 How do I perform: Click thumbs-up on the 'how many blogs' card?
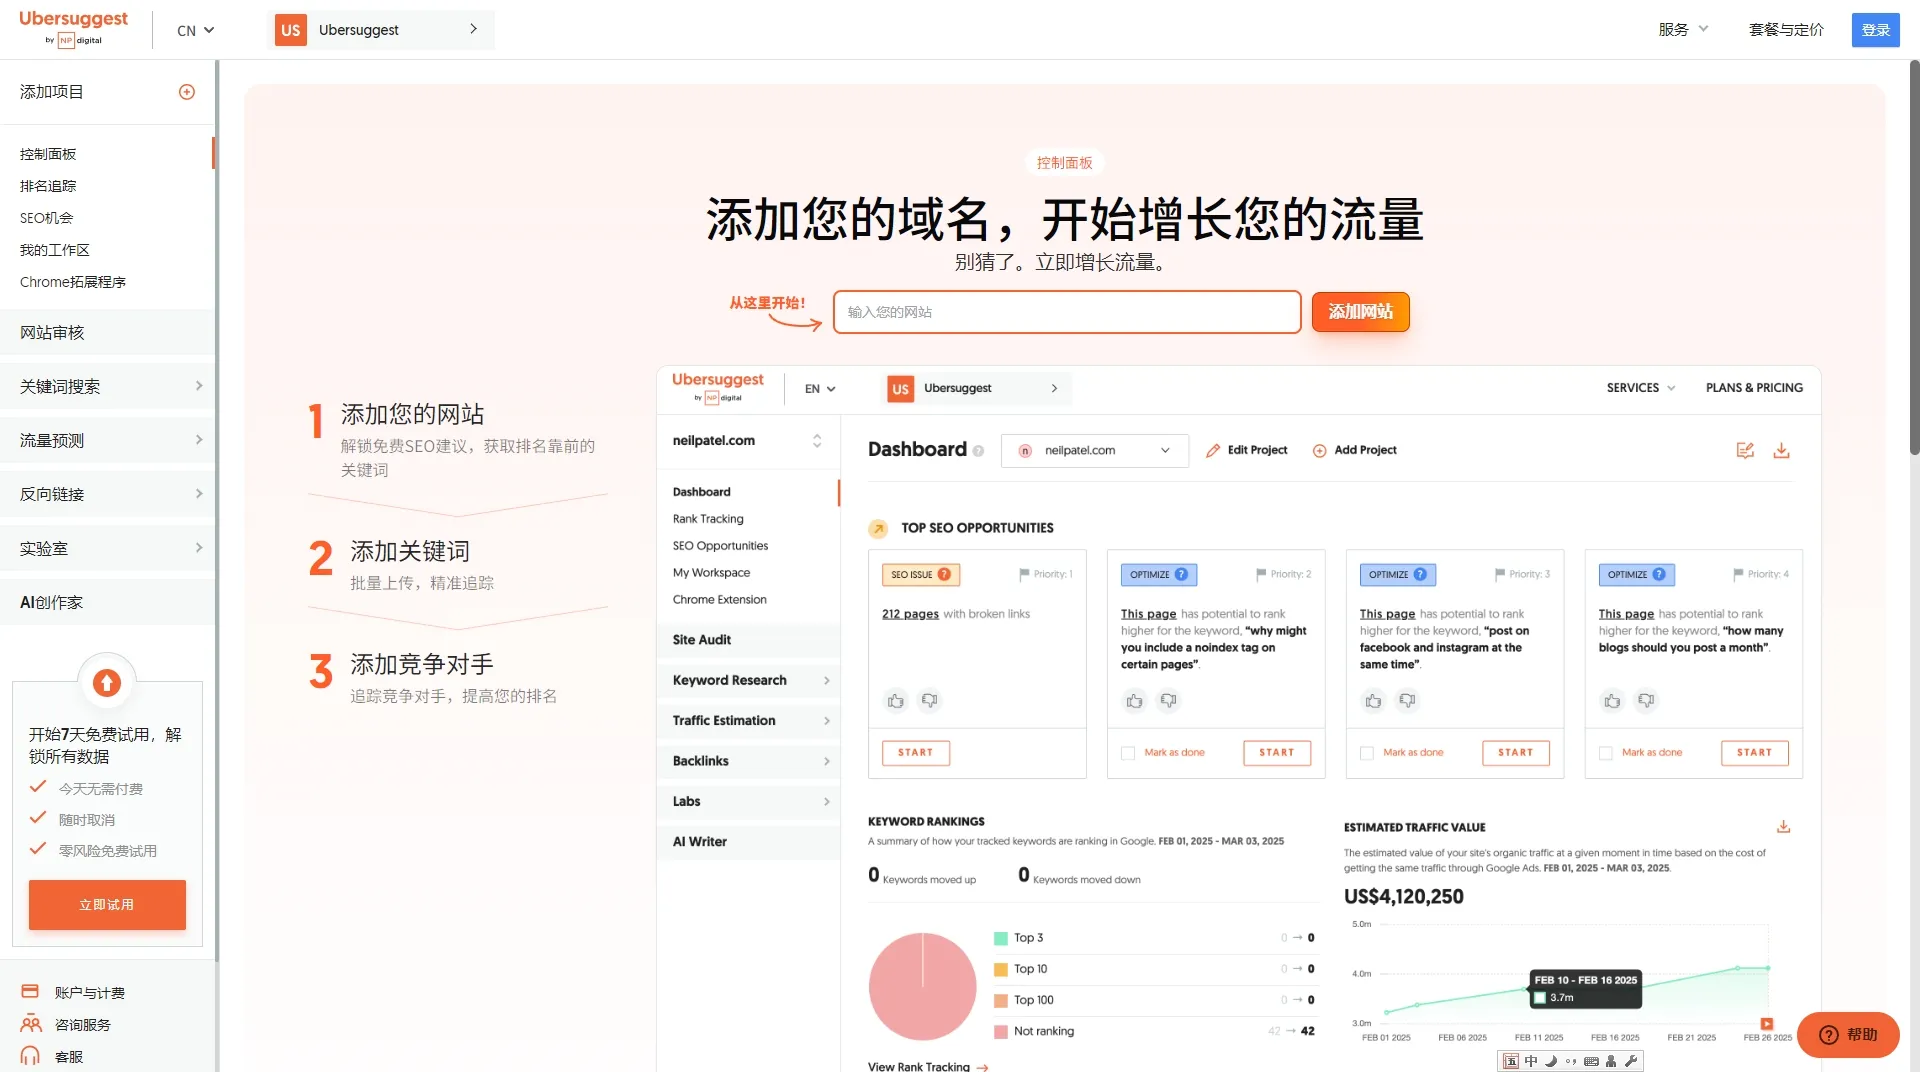(1612, 701)
